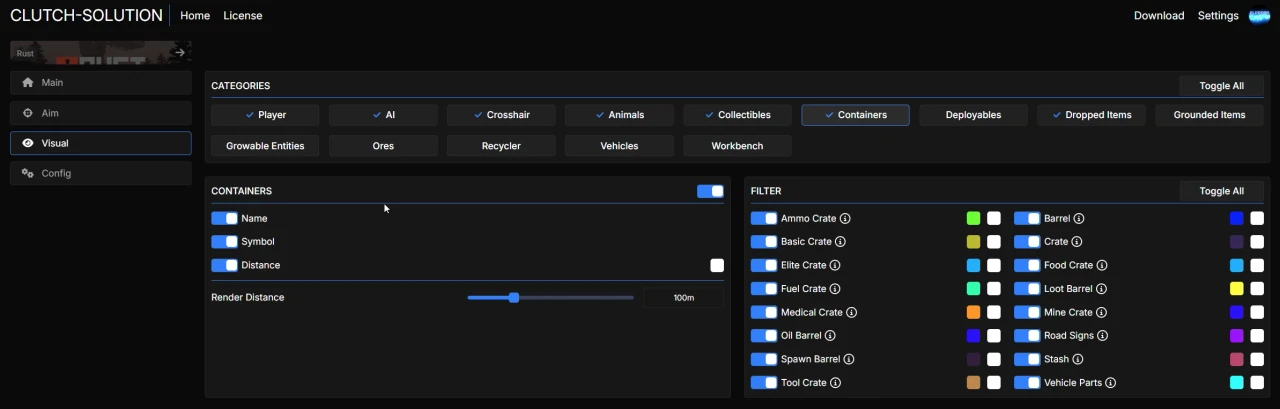Disable the main Containers toggle switch

click(710, 191)
